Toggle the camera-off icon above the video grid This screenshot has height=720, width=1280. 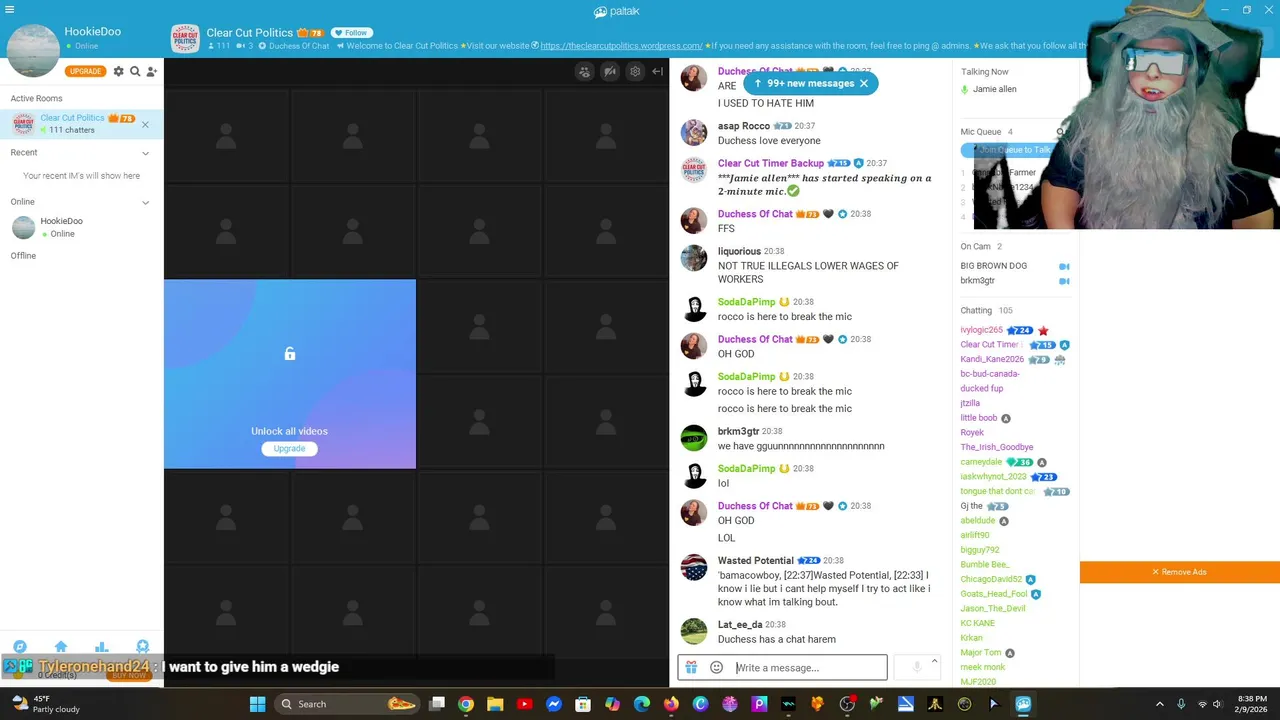pyautogui.click(x=610, y=72)
